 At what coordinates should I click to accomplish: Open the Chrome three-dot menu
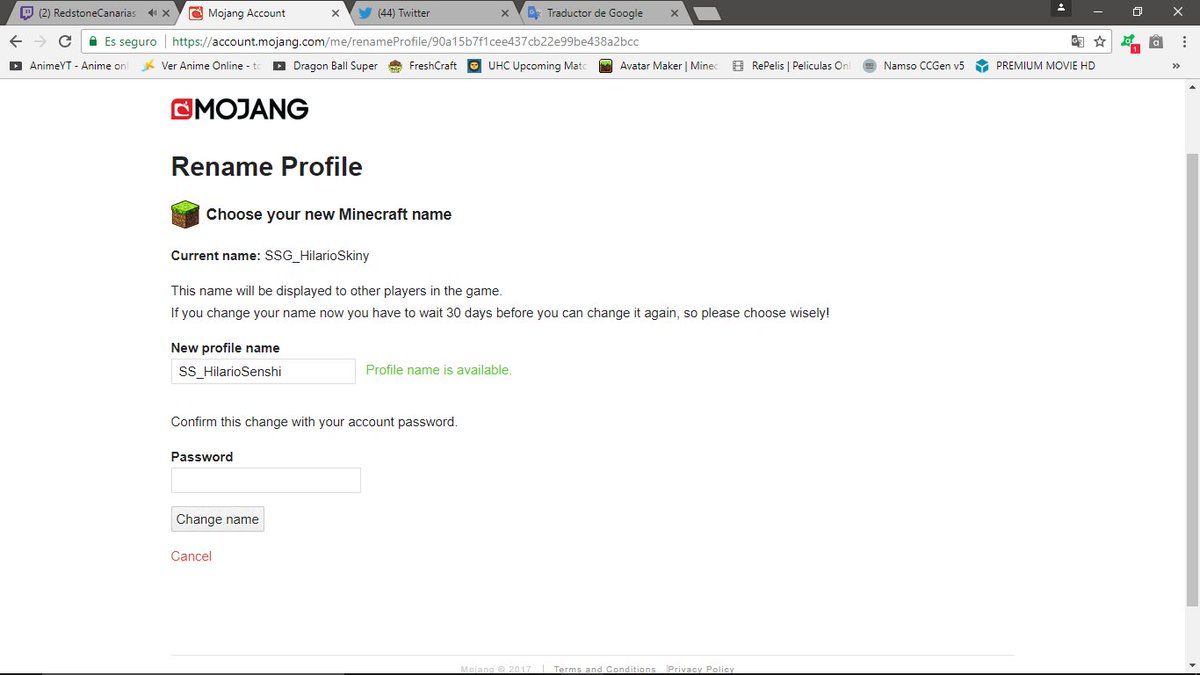click(1183, 42)
